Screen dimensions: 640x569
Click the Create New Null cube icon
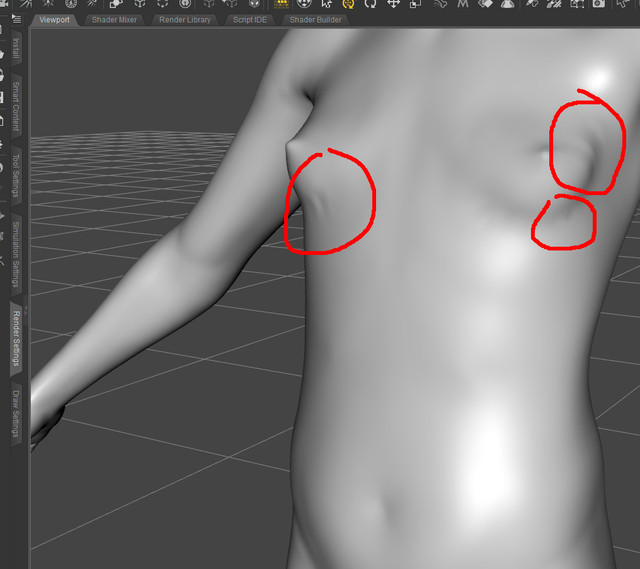pos(140,4)
